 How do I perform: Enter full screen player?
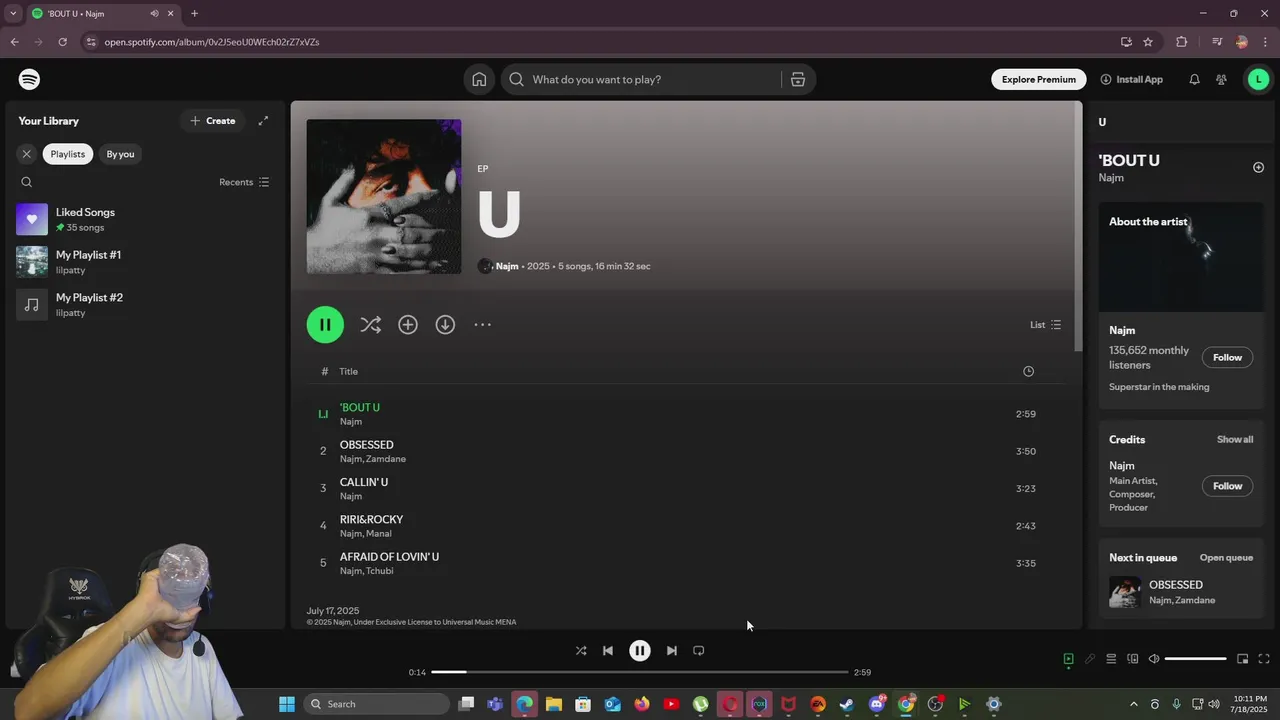1264,659
